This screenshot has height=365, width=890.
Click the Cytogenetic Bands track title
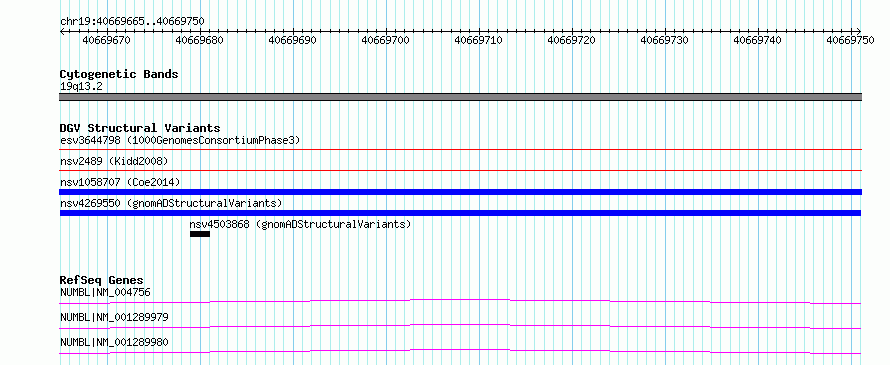click(119, 74)
